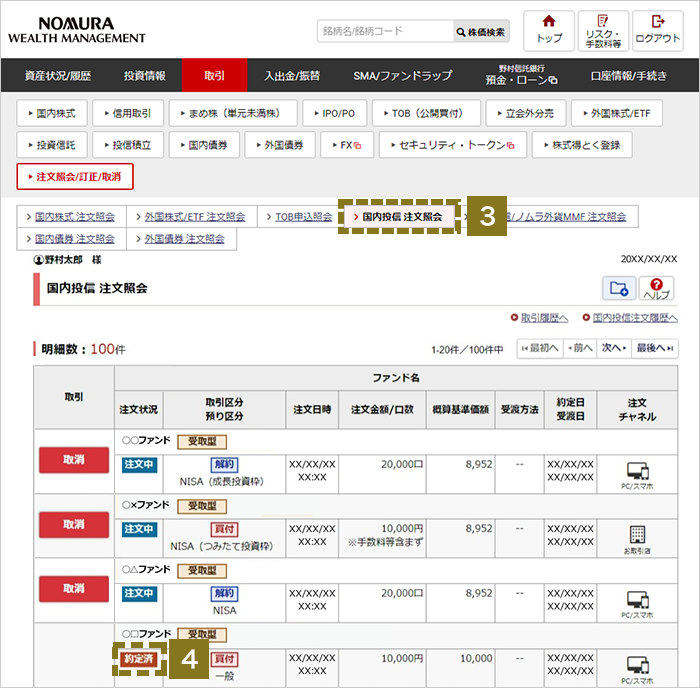This screenshot has height=688, width=700.
Task: Open the IPO/PO submenu
Action: [x=334, y=113]
